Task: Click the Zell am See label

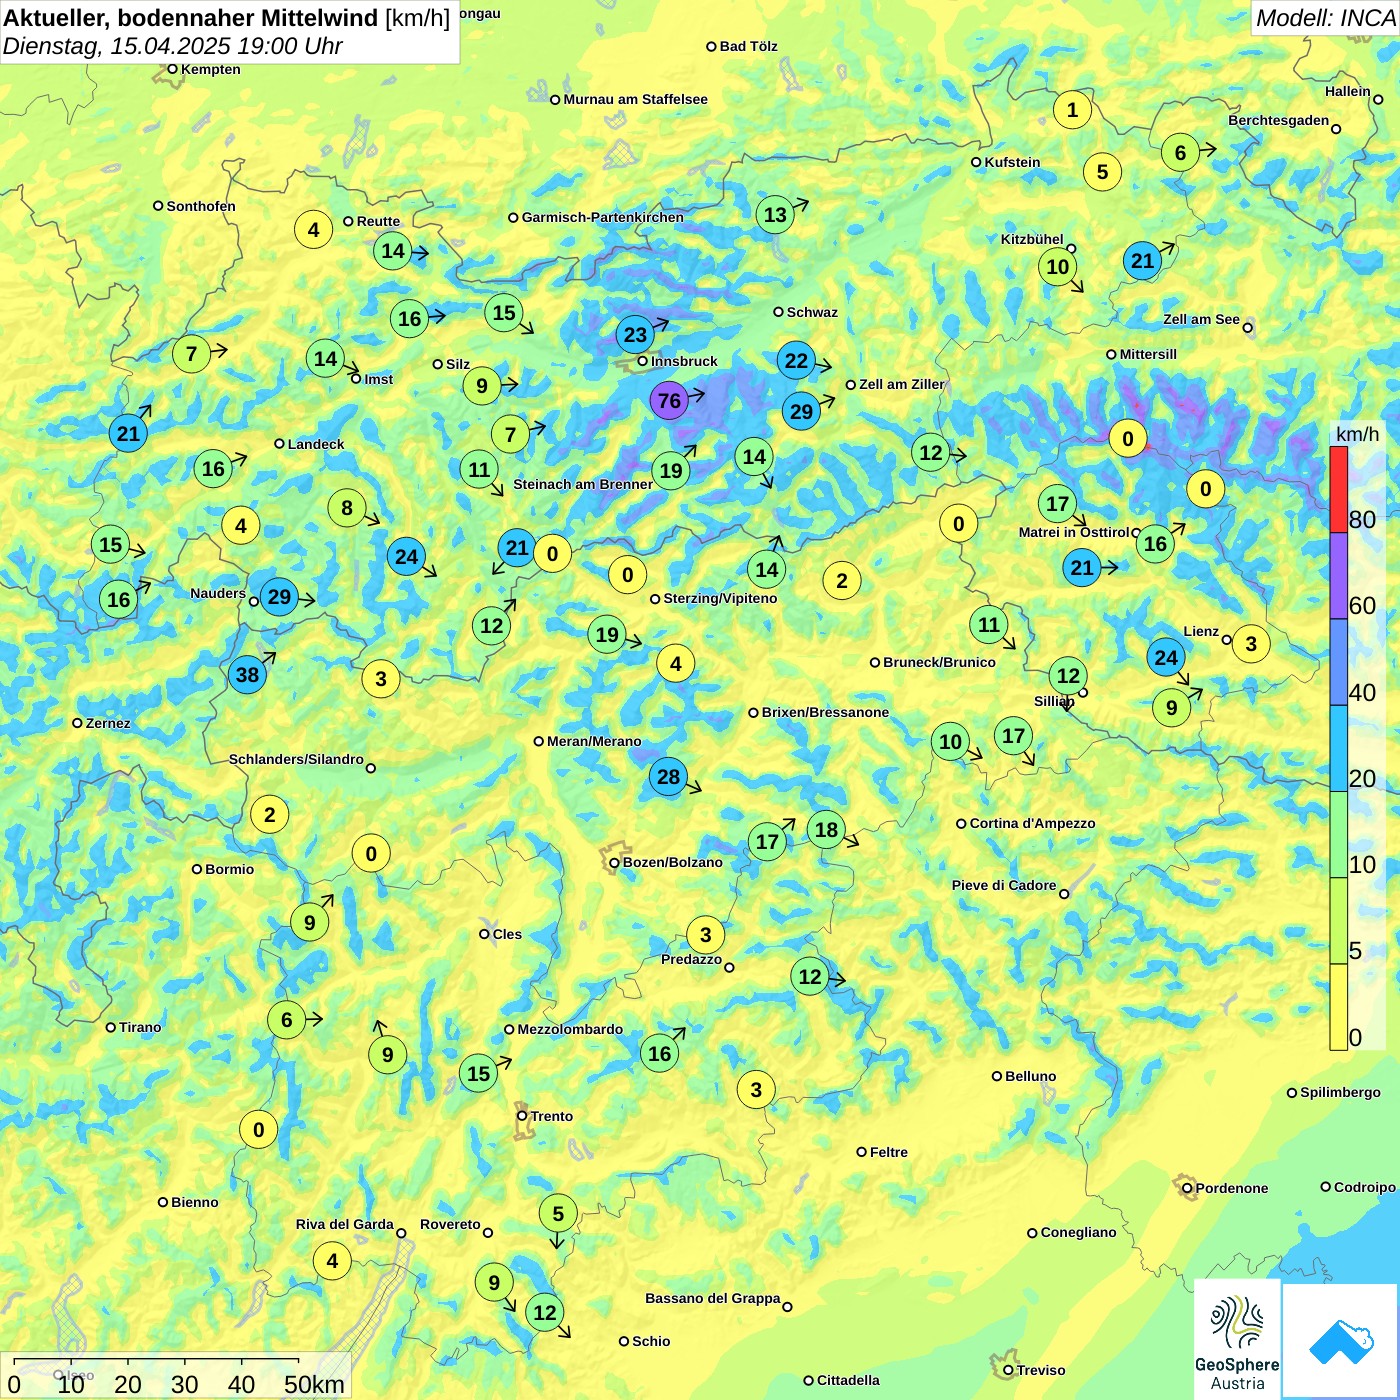Action: tap(1201, 319)
